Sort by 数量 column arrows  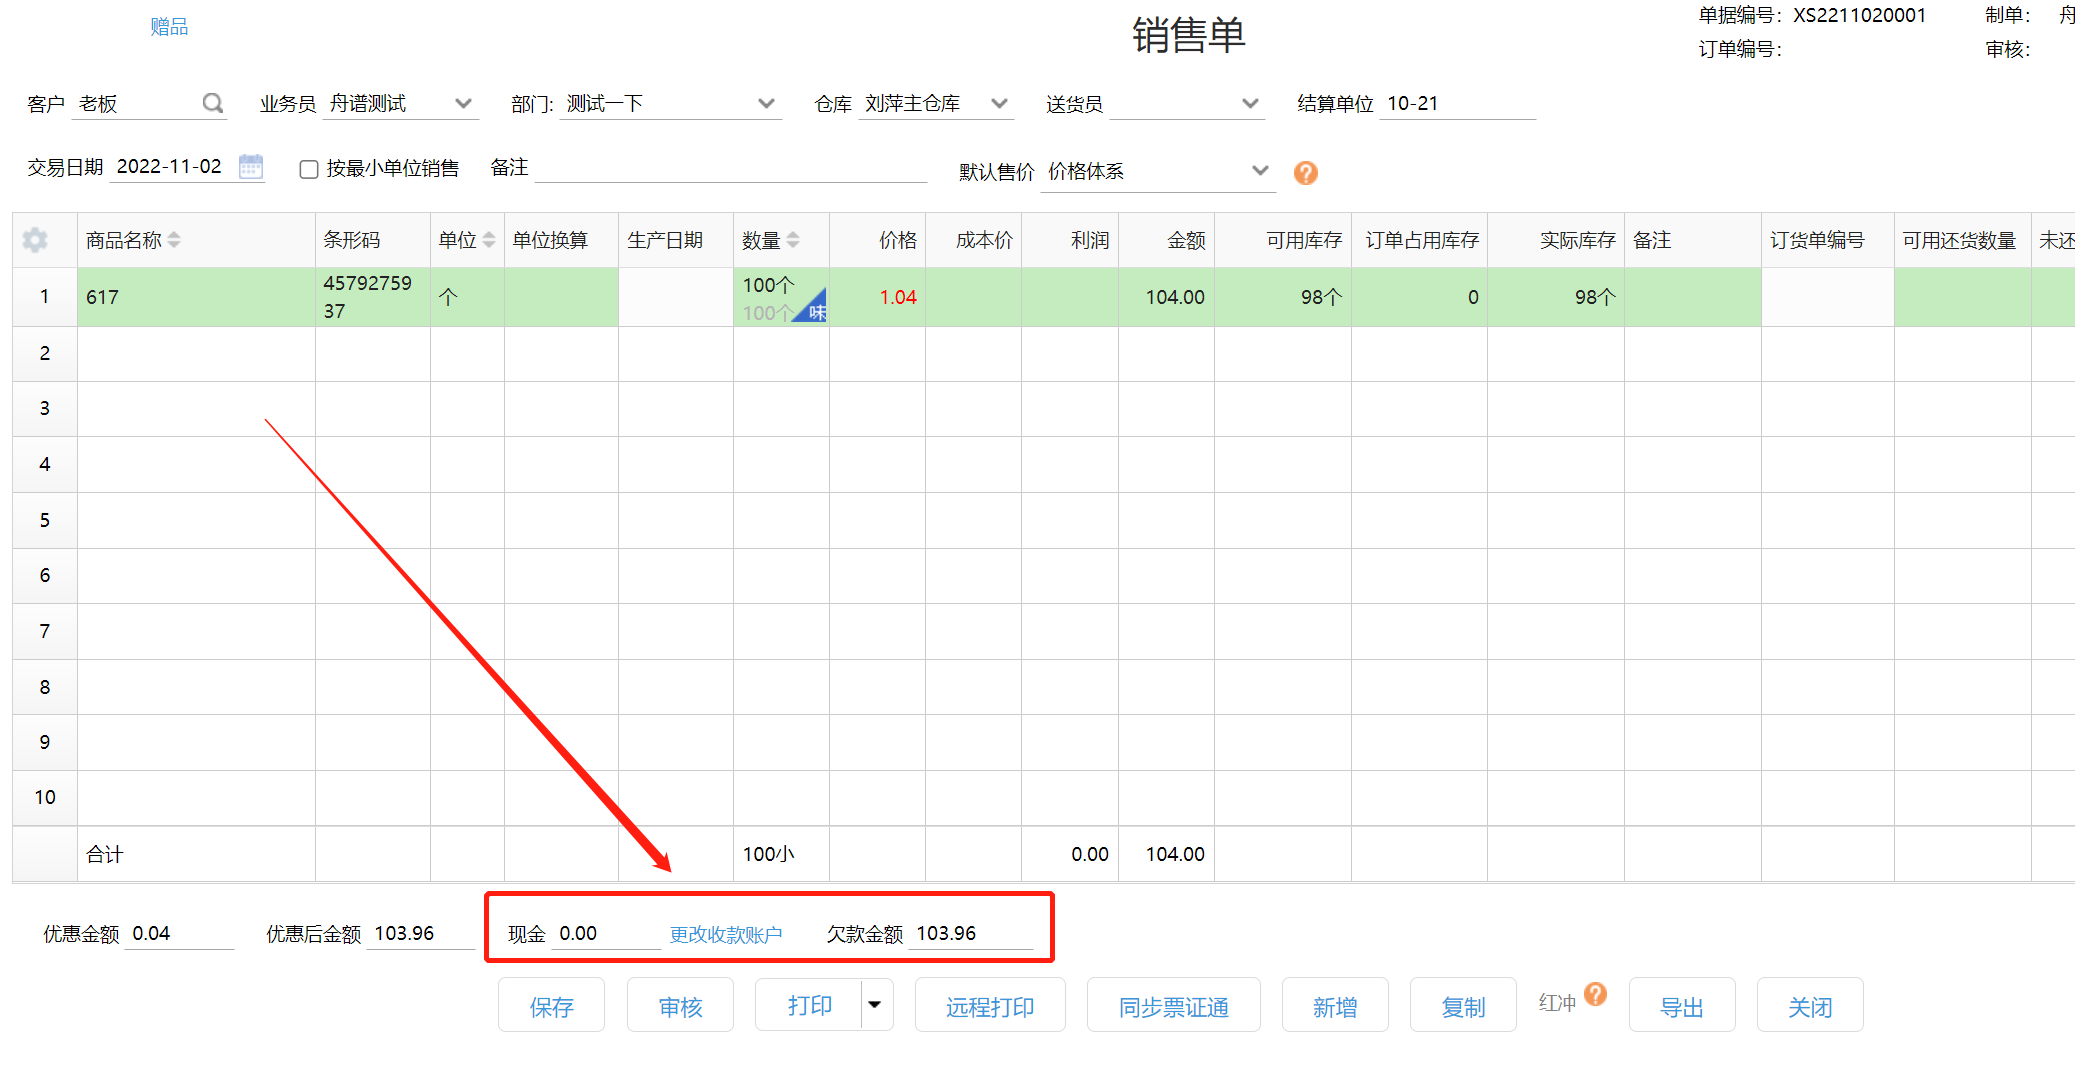pyautogui.click(x=793, y=240)
